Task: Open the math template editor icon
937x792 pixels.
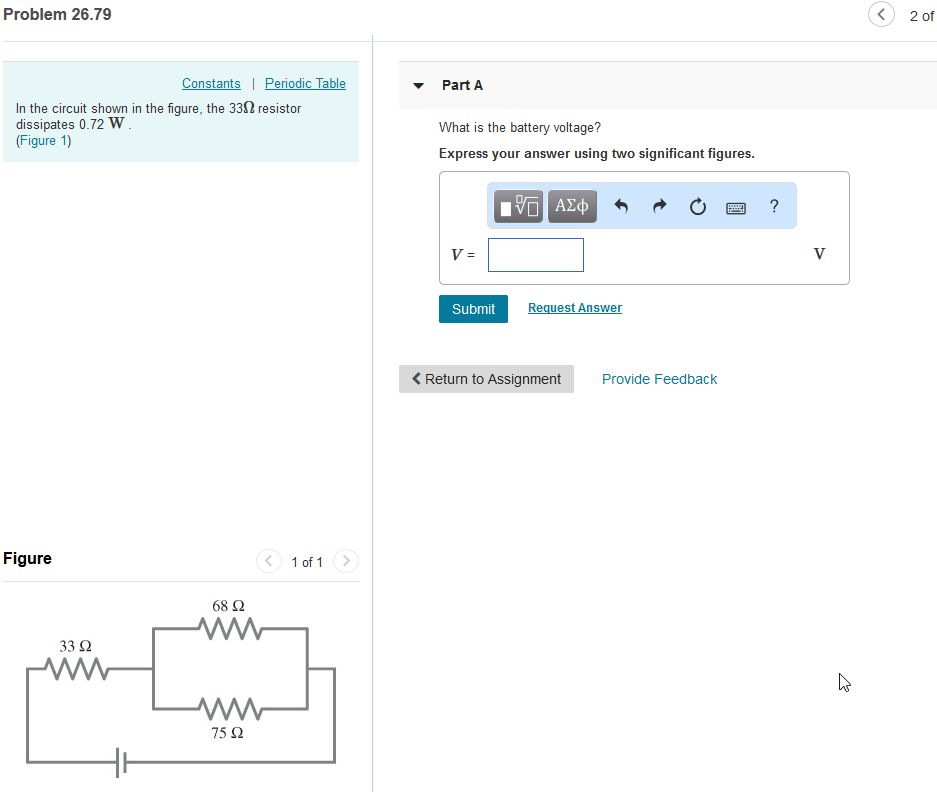Action: tap(515, 206)
